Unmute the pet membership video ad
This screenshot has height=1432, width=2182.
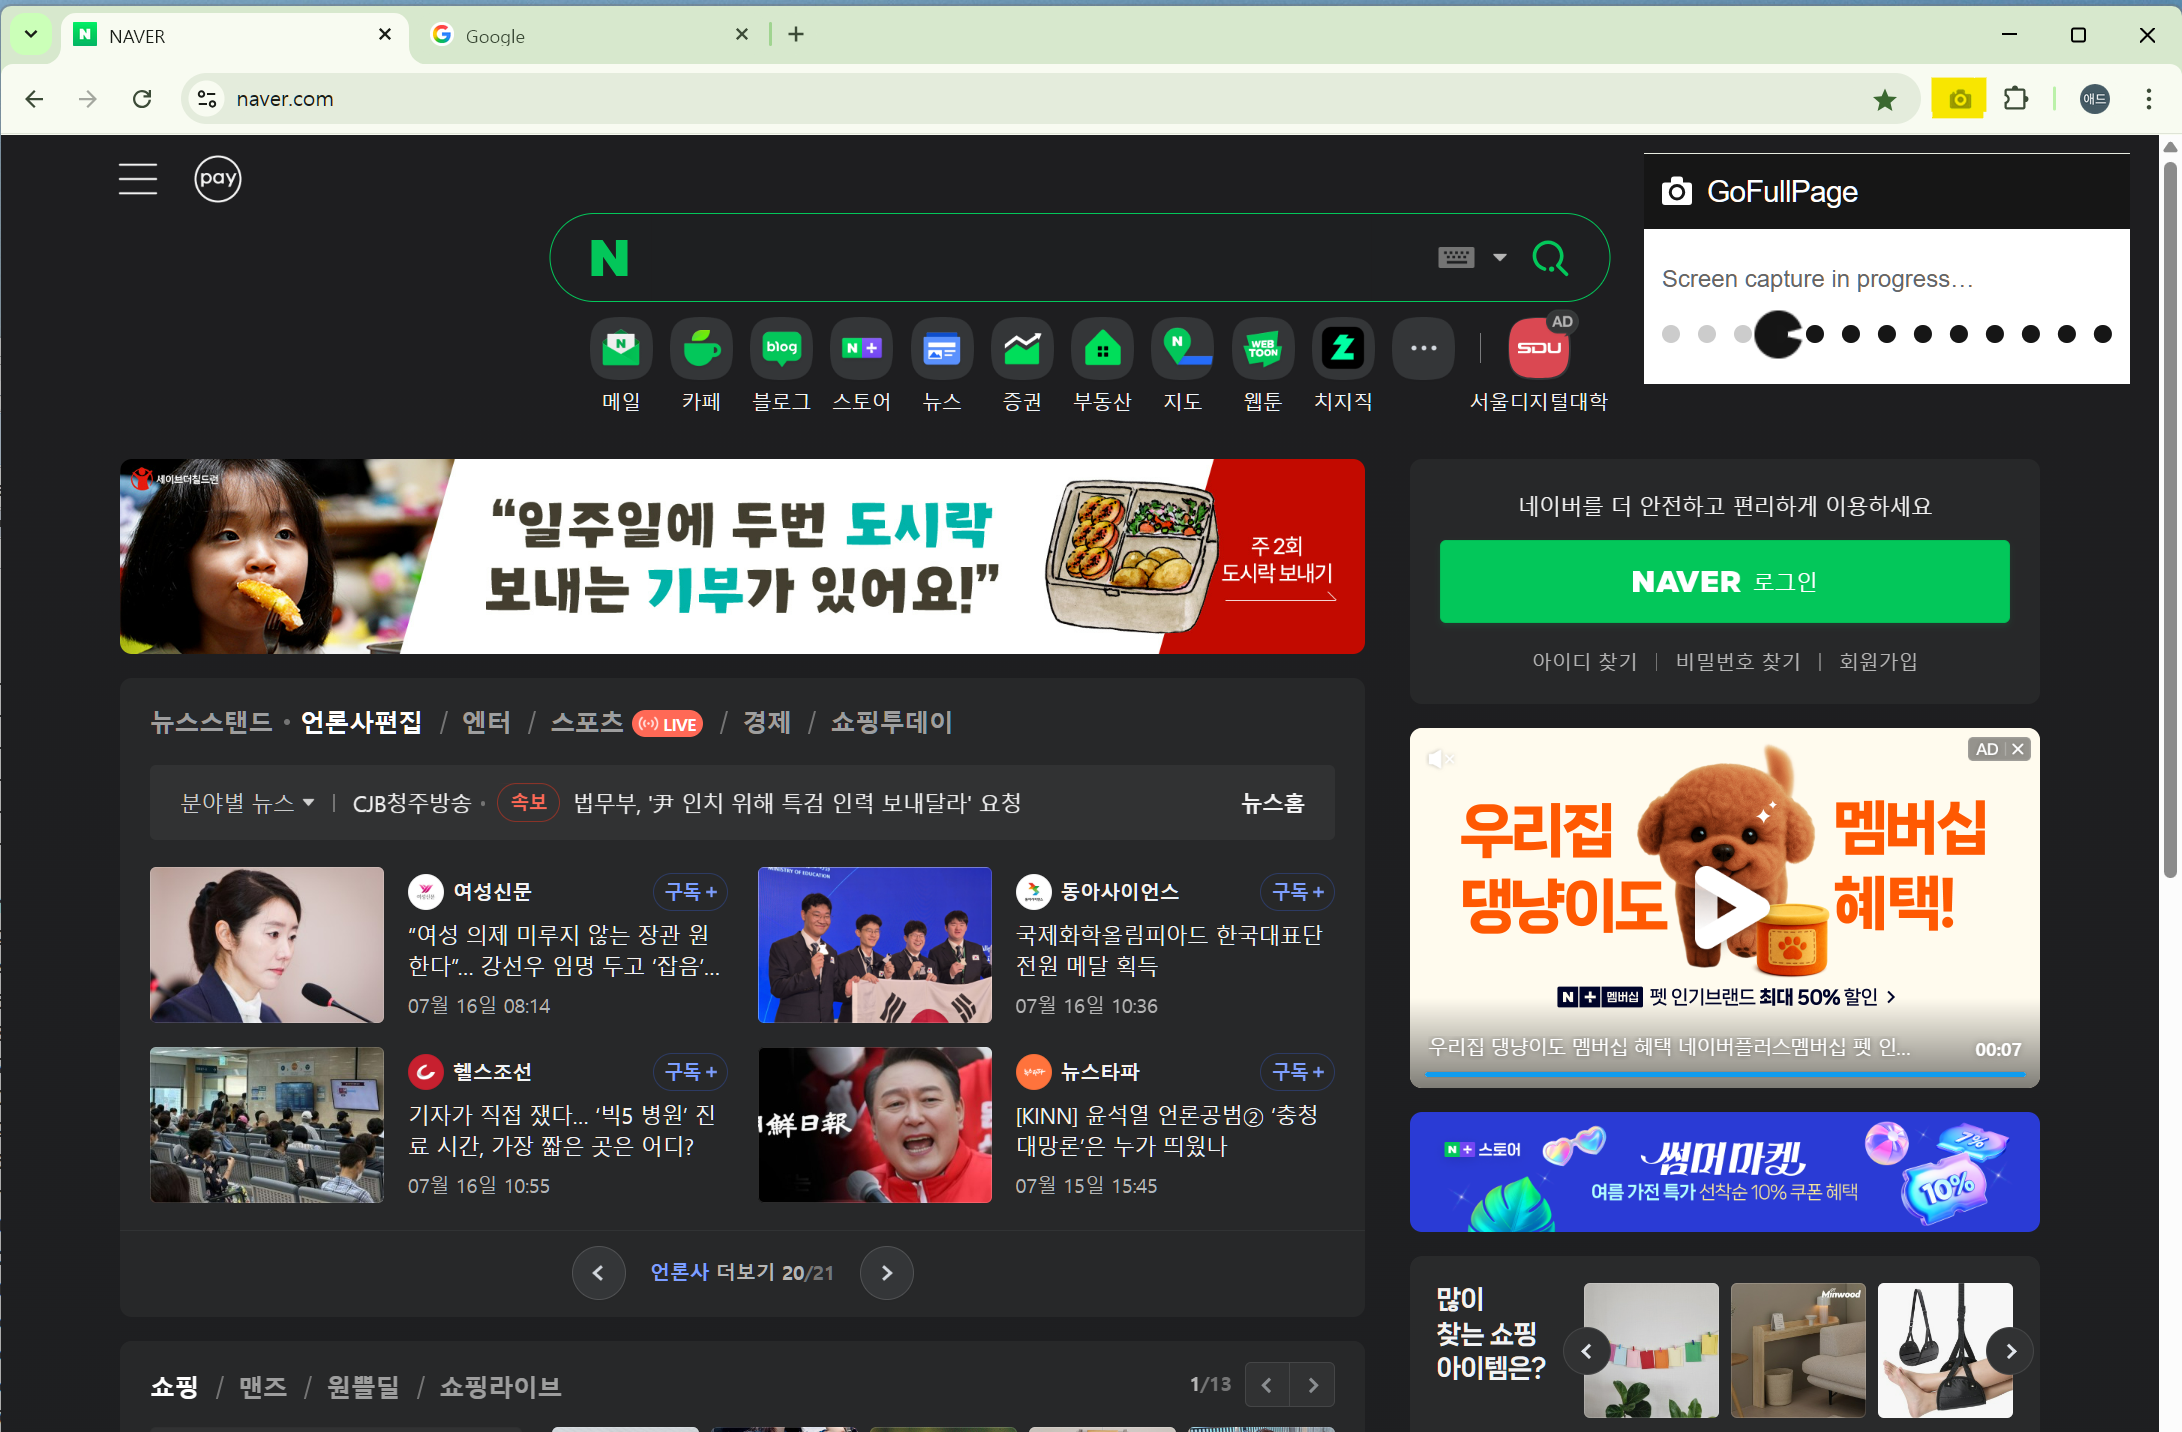[x=1439, y=759]
